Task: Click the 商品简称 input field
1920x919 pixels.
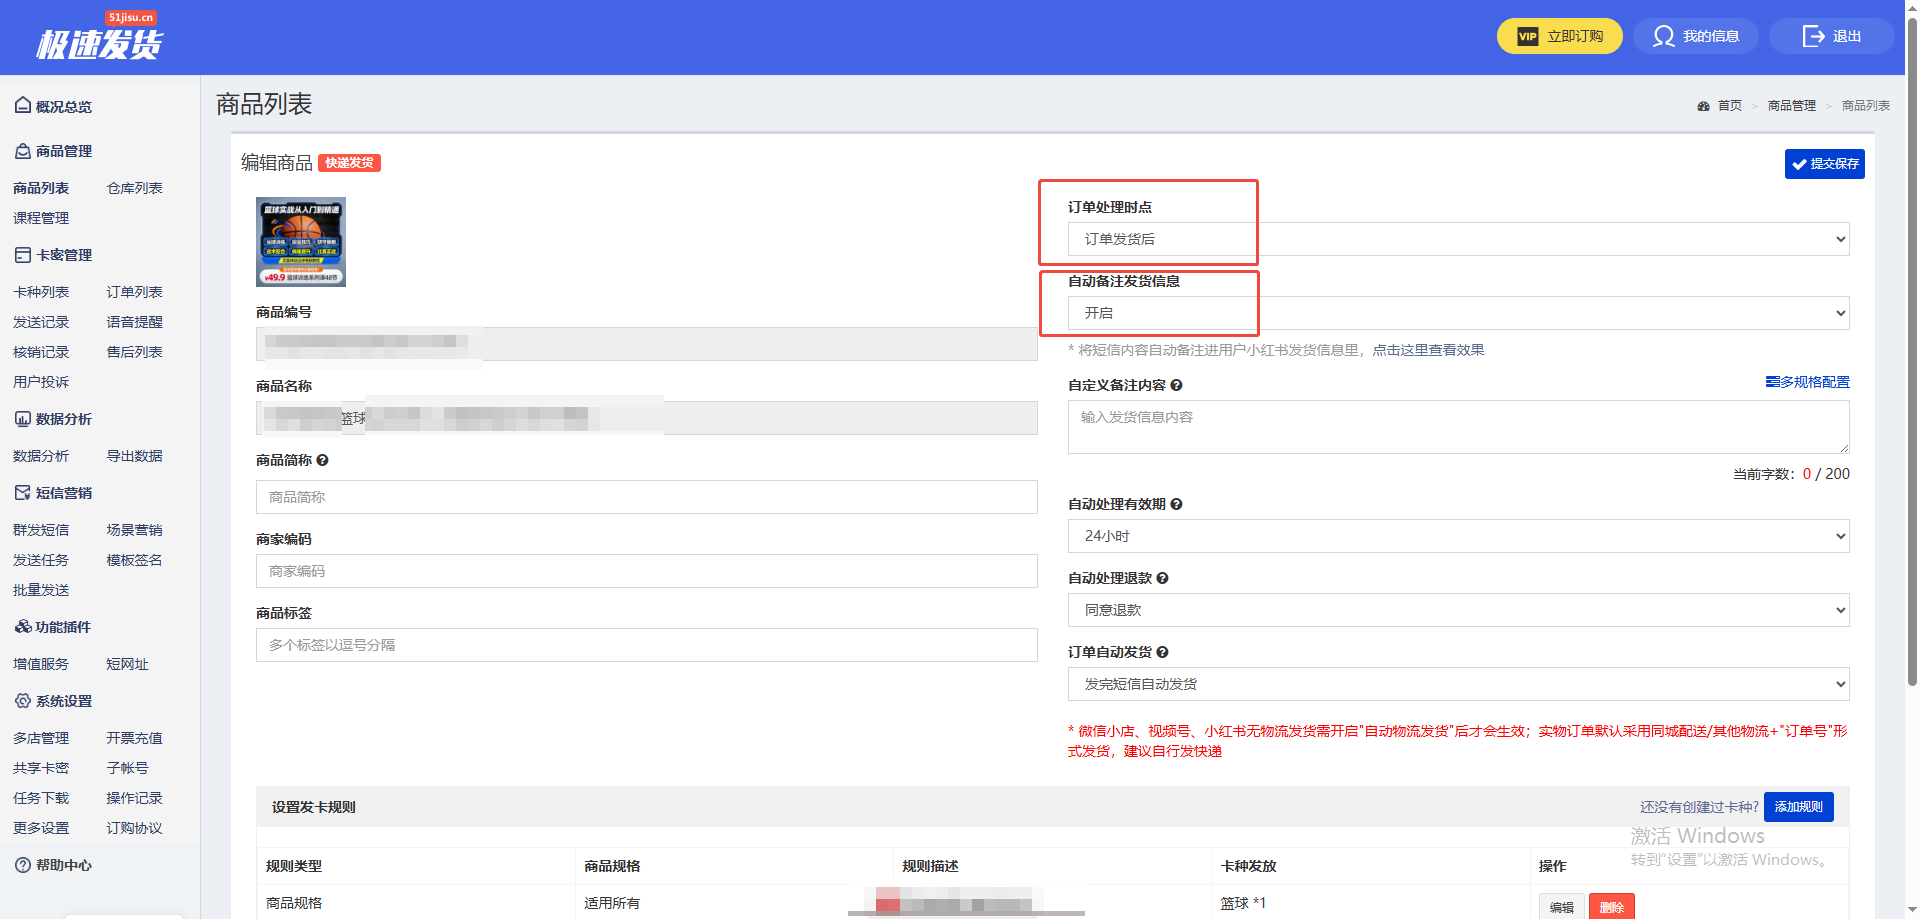Action: point(646,497)
